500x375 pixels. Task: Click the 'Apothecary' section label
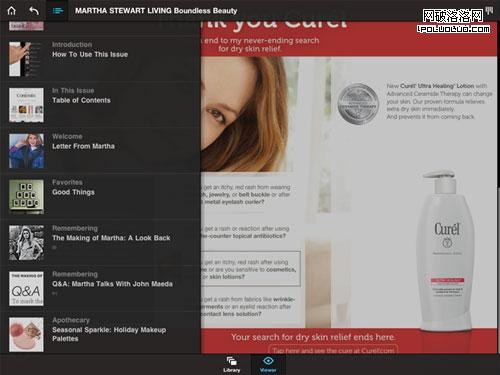[x=71, y=320]
